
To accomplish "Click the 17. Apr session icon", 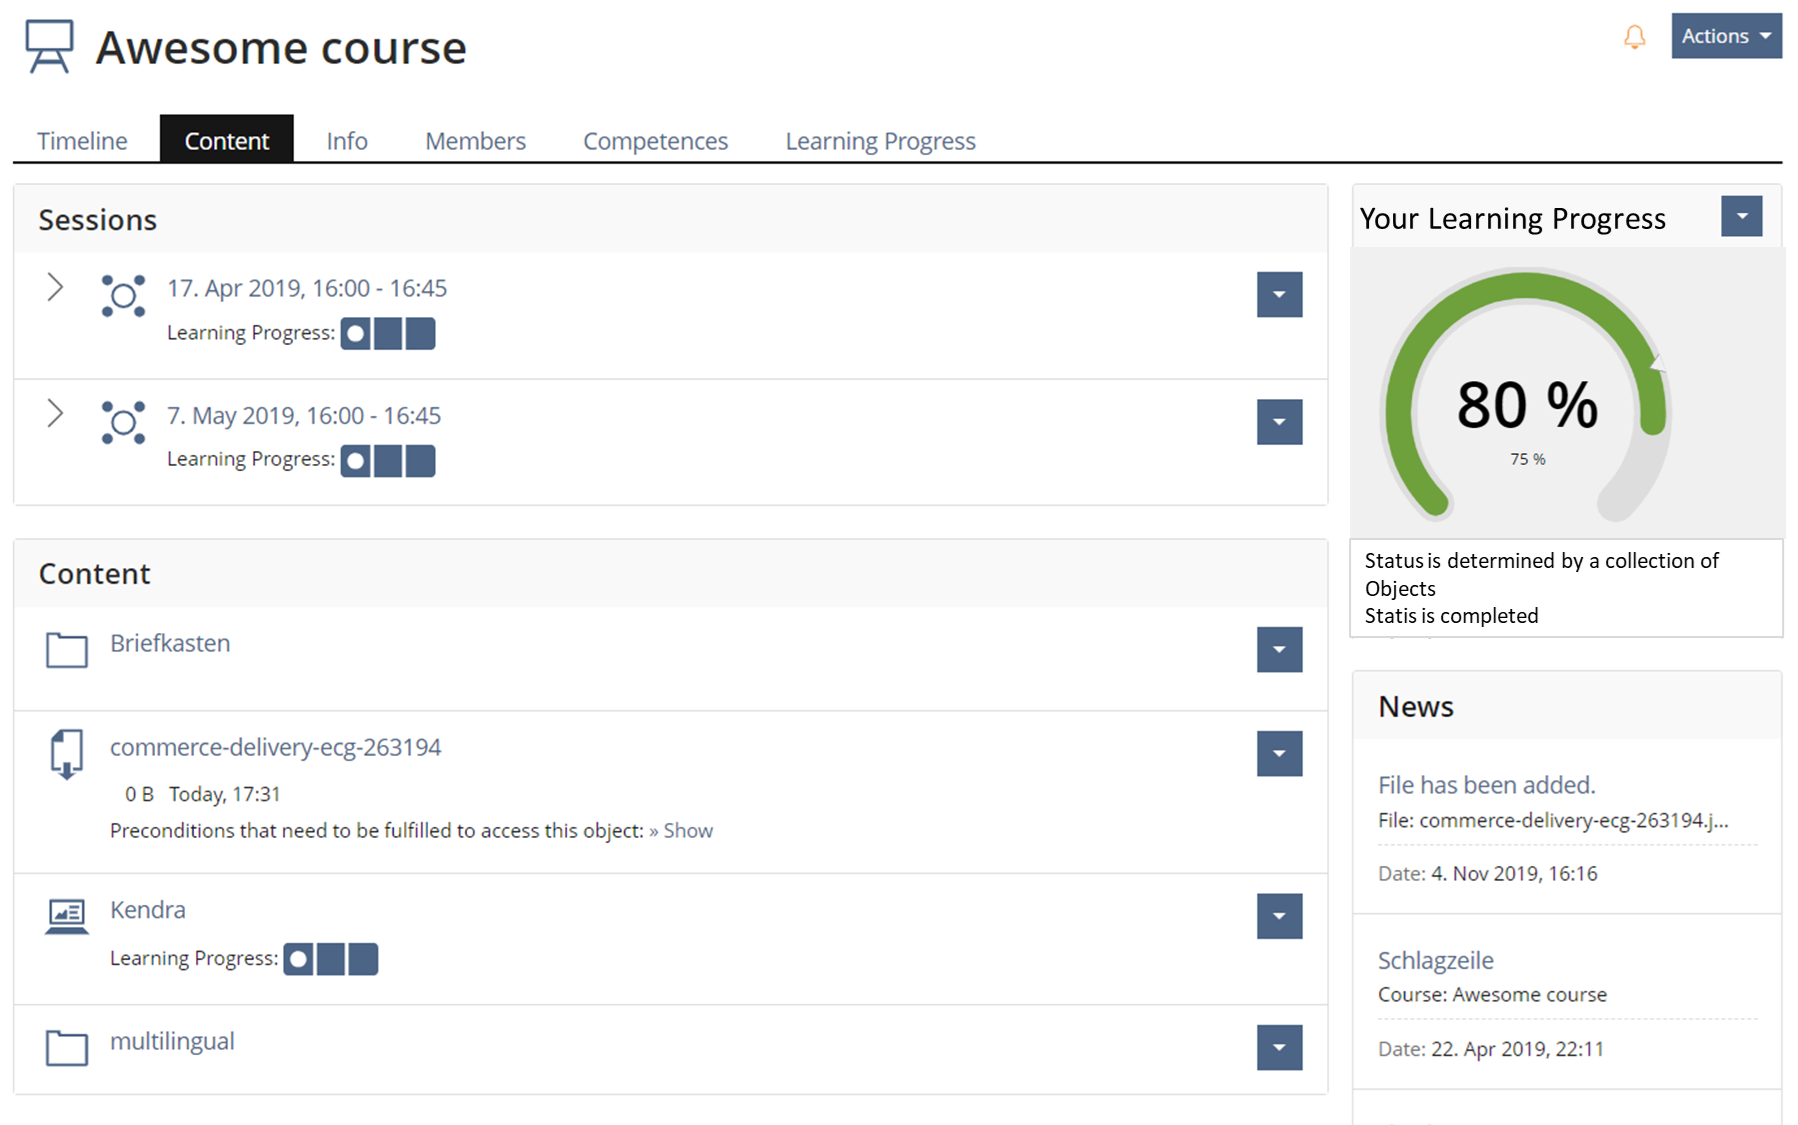I will (123, 296).
